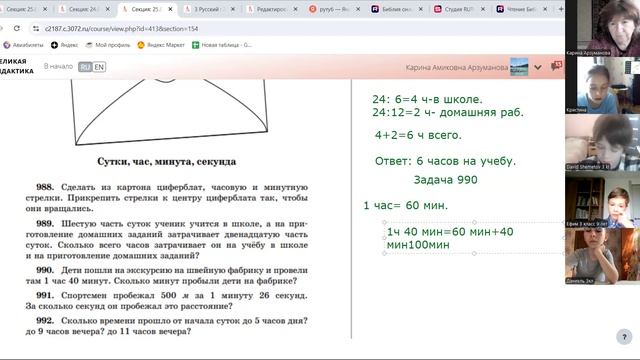This screenshot has height=360, width=640.
Task: Open a new browser tab with plus
Action: (x=561, y=9)
